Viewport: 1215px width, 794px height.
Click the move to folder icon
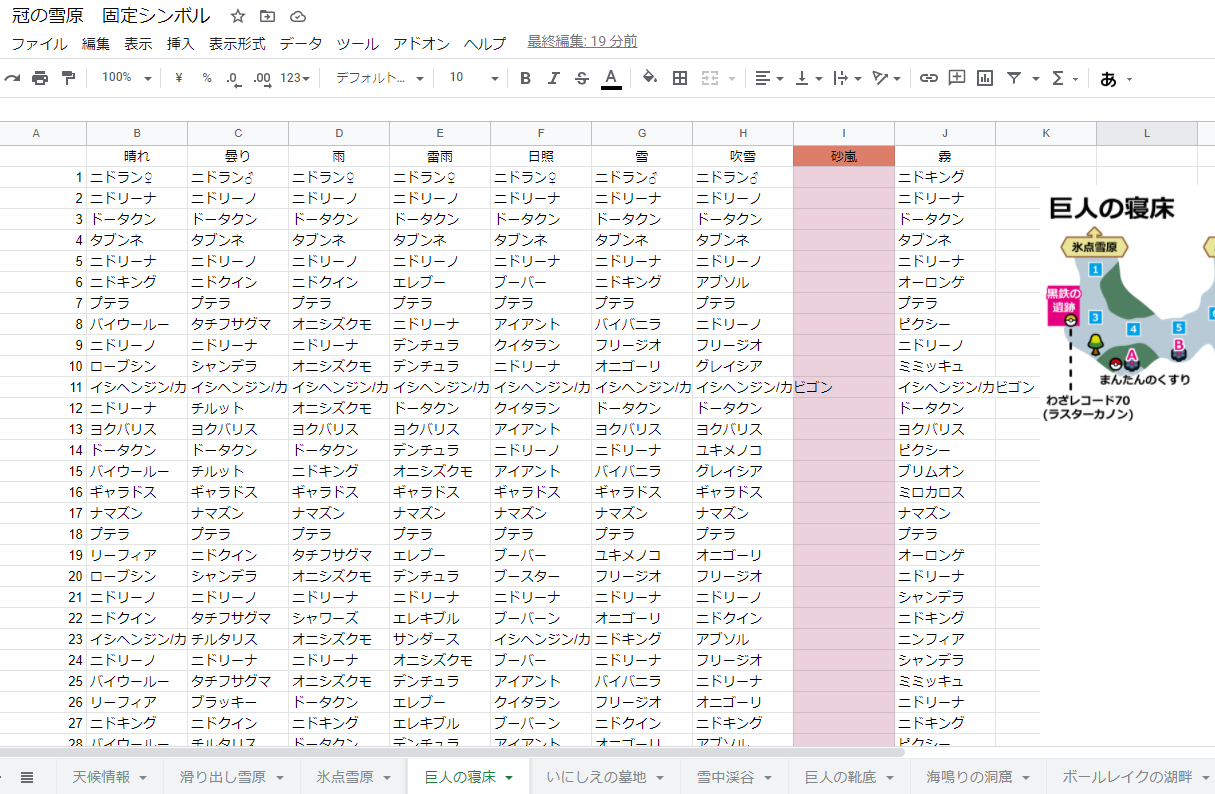267,16
